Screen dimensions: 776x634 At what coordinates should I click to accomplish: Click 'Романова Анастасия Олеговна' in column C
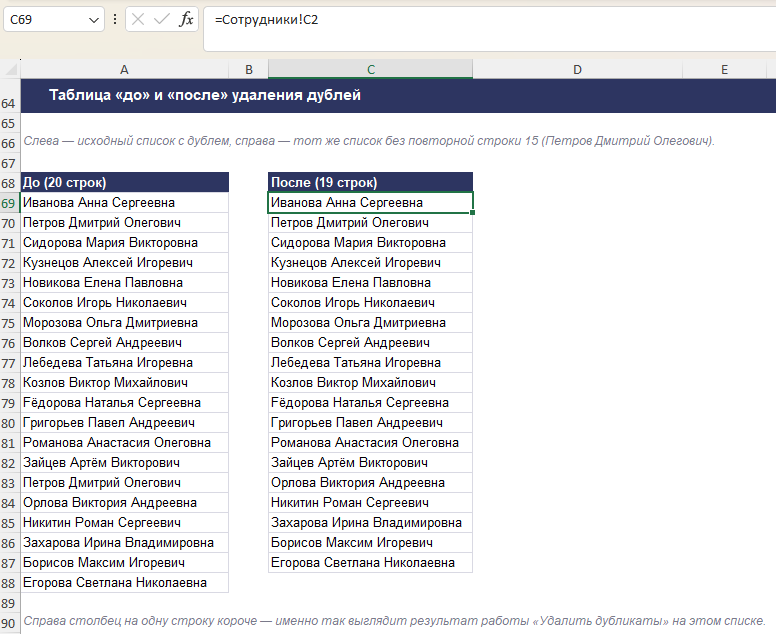click(371, 442)
